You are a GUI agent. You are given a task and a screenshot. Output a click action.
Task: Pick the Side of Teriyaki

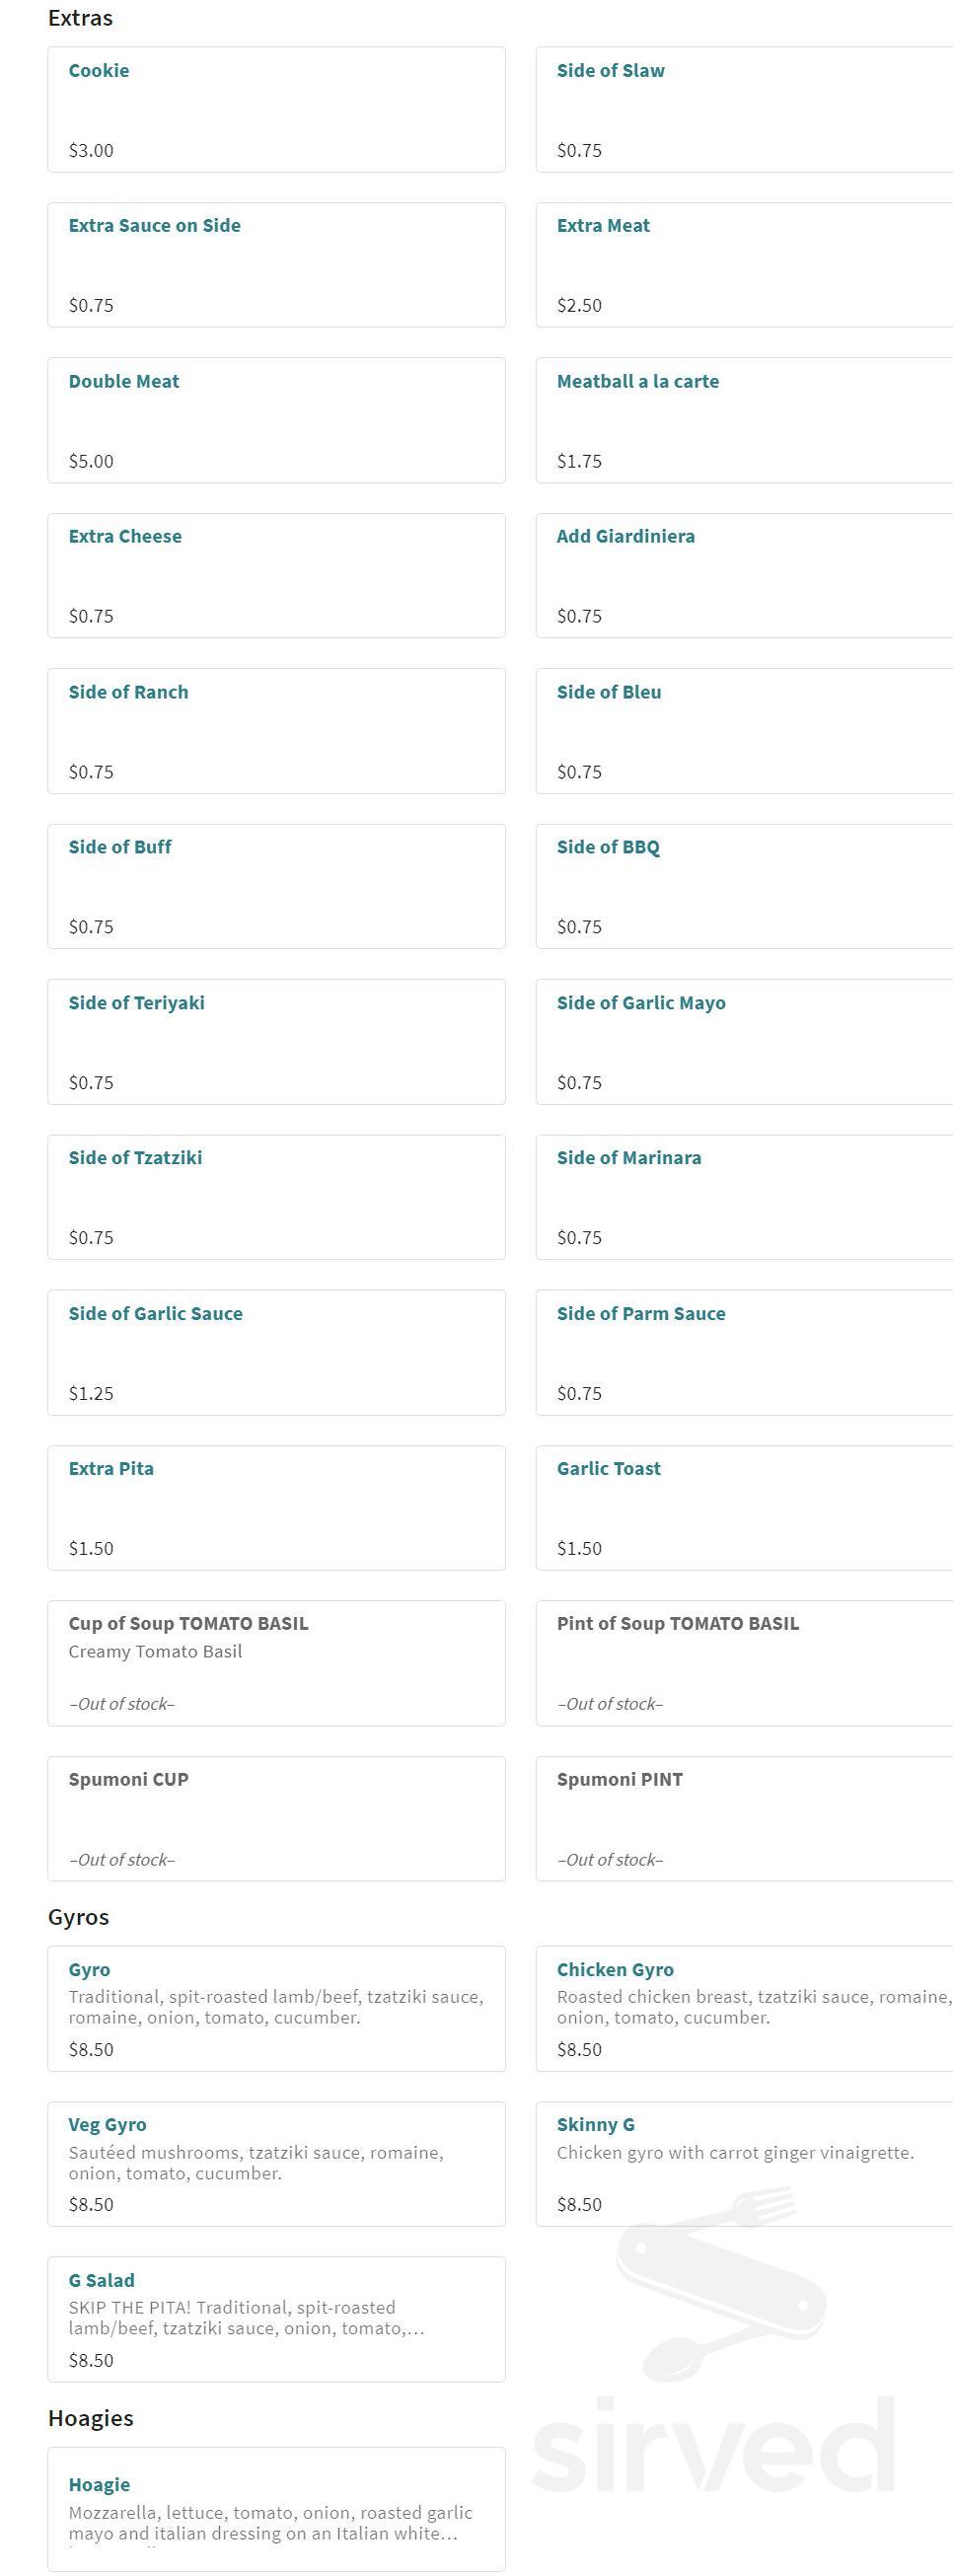(x=276, y=1041)
